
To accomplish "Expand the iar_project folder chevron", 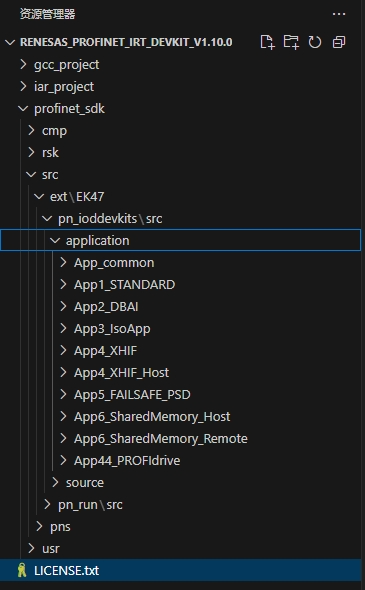I will (x=23, y=86).
